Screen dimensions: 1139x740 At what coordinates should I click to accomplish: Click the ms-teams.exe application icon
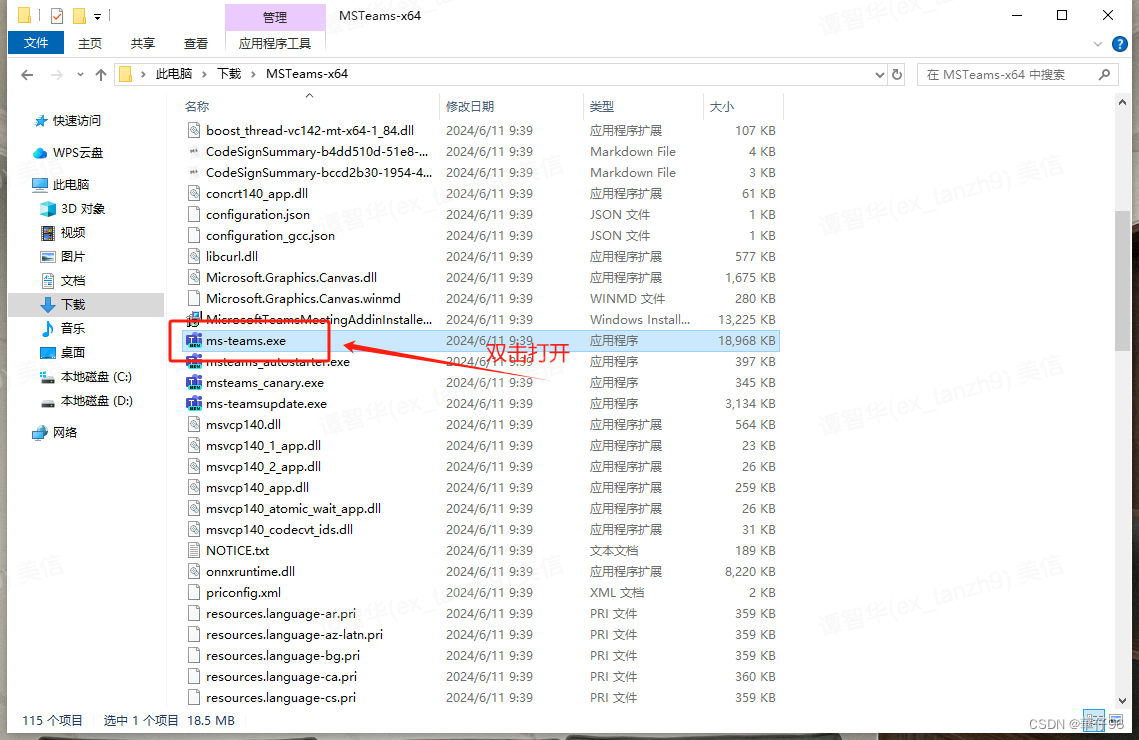[x=194, y=341]
